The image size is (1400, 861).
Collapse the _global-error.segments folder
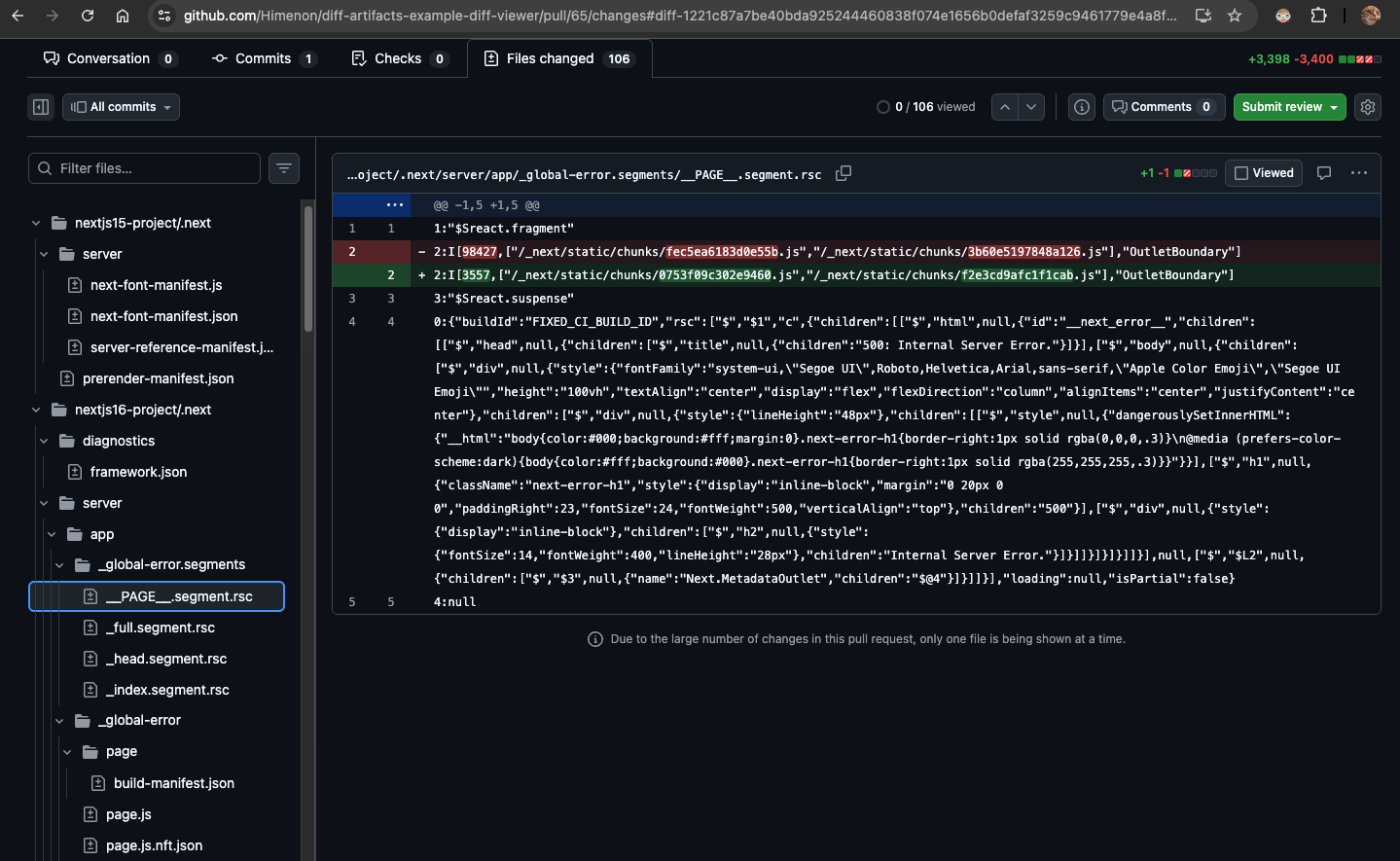point(59,564)
